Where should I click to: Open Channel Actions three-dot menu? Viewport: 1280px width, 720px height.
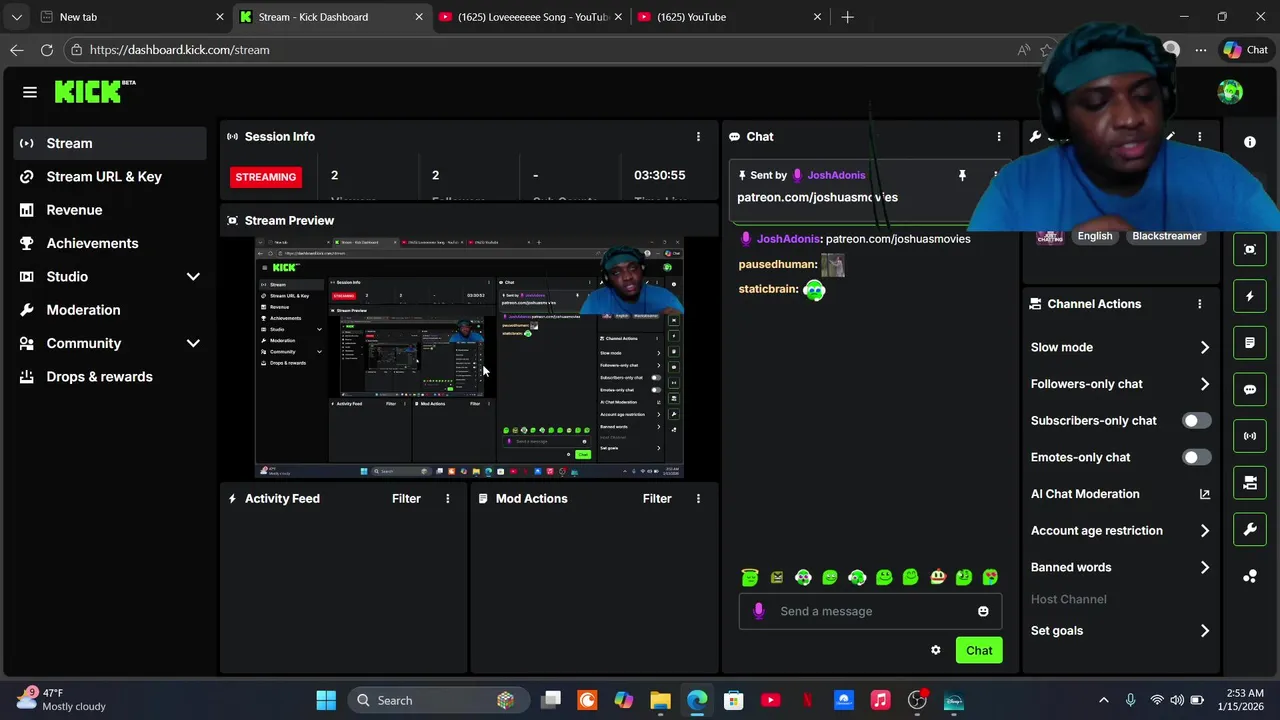tap(1199, 304)
